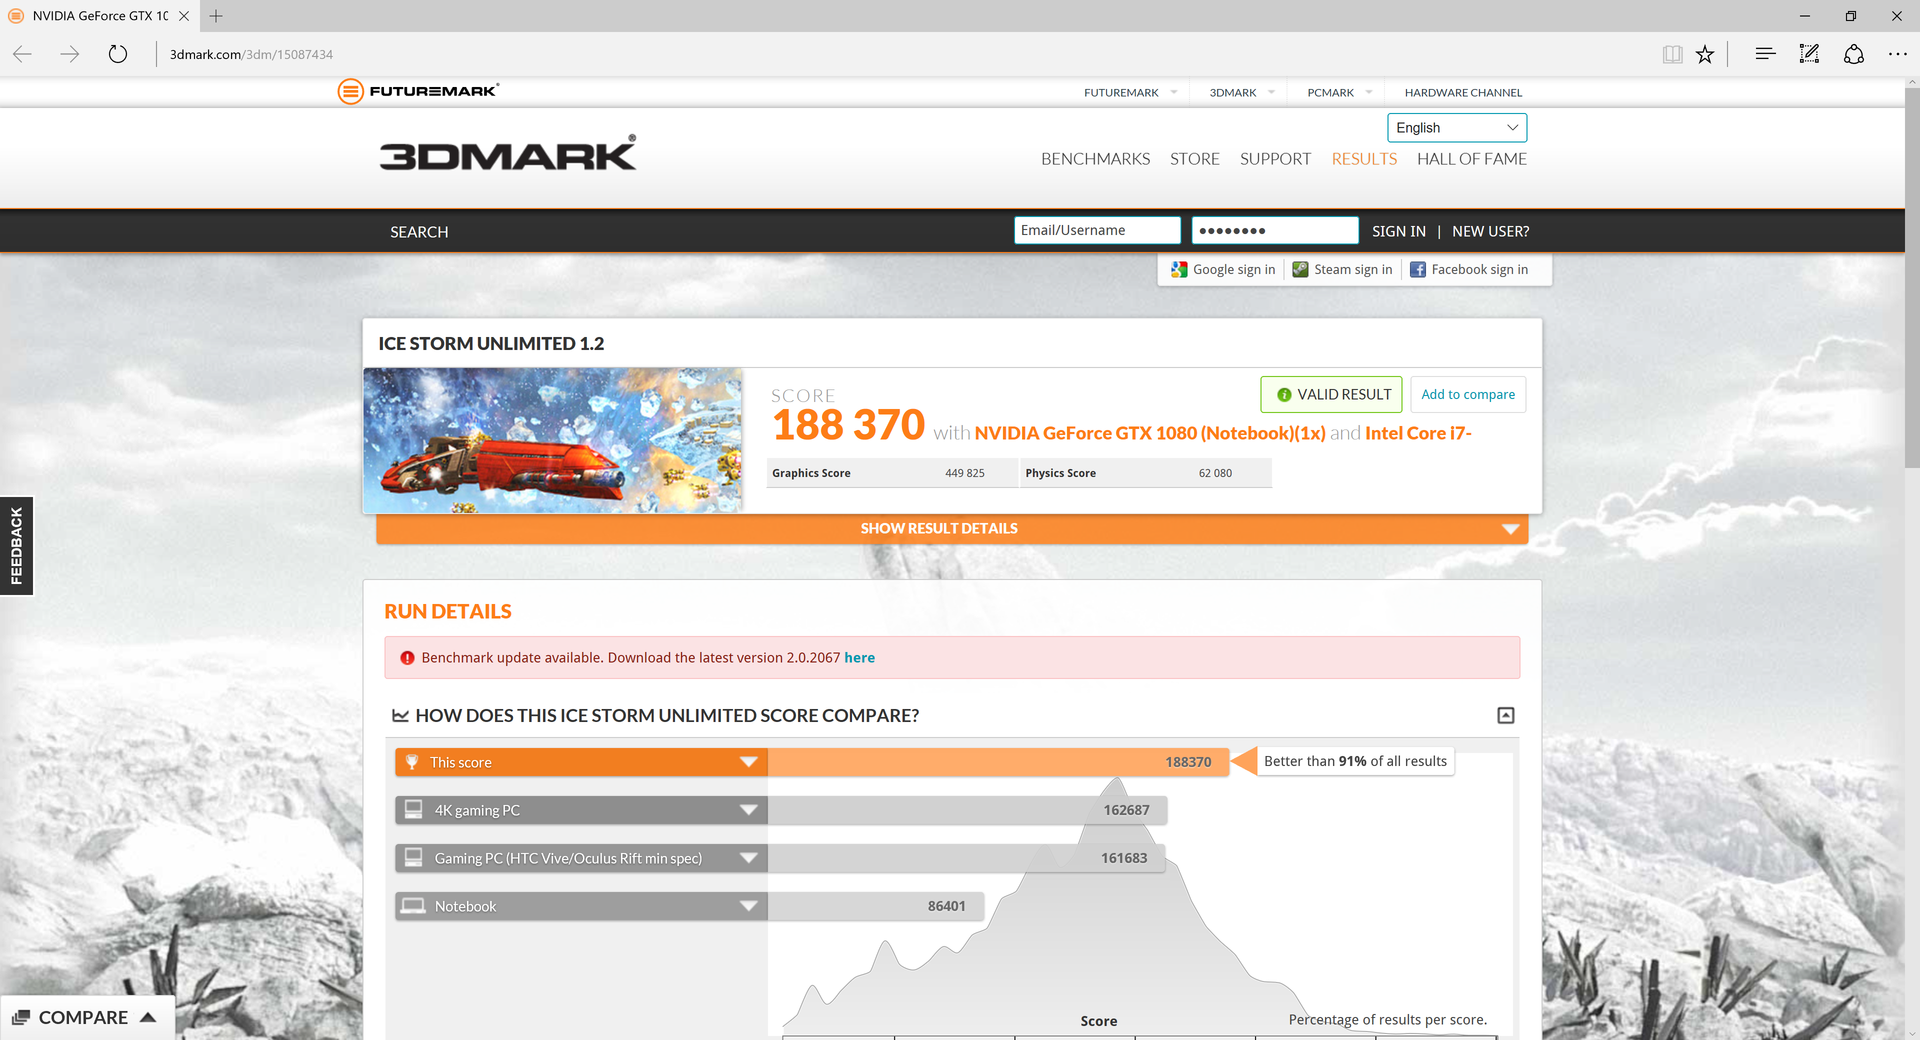Expand the FUTUREMARK top menu dropdown
This screenshot has width=1920, height=1040.
(x=1174, y=92)
